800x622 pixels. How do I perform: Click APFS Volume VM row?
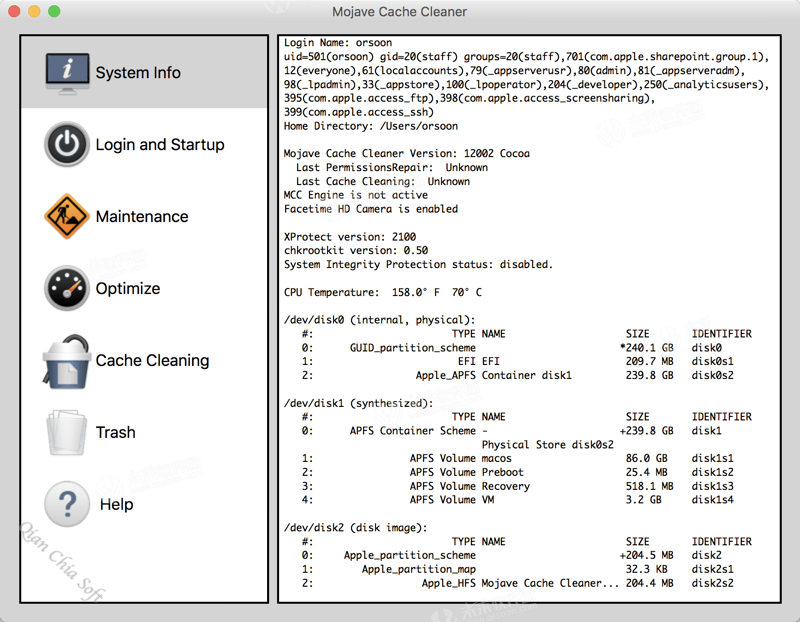(517, 500)
